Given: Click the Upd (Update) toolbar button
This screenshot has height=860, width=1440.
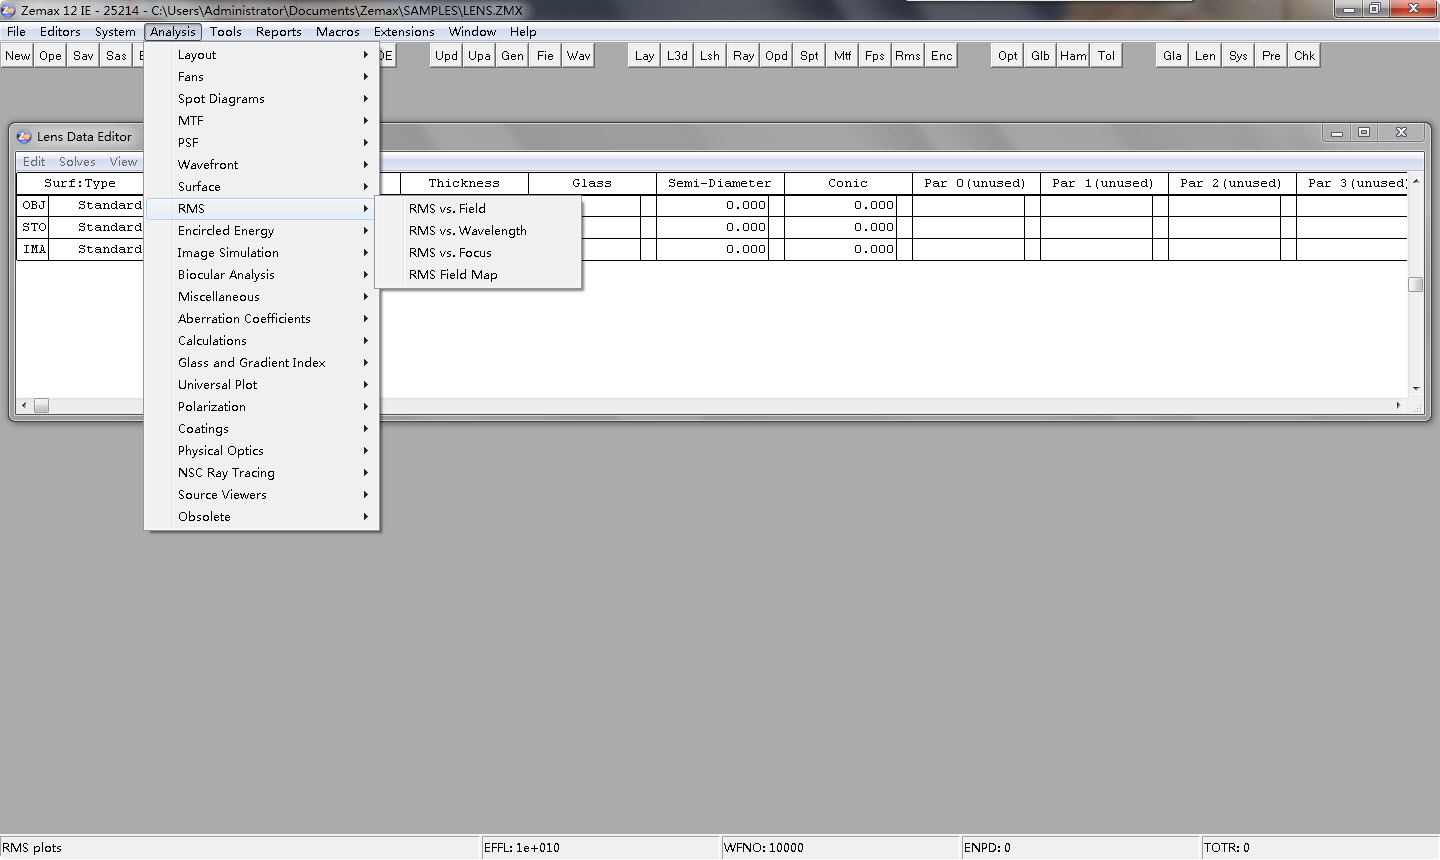Looking at the screenshot, I should (446, 56).
